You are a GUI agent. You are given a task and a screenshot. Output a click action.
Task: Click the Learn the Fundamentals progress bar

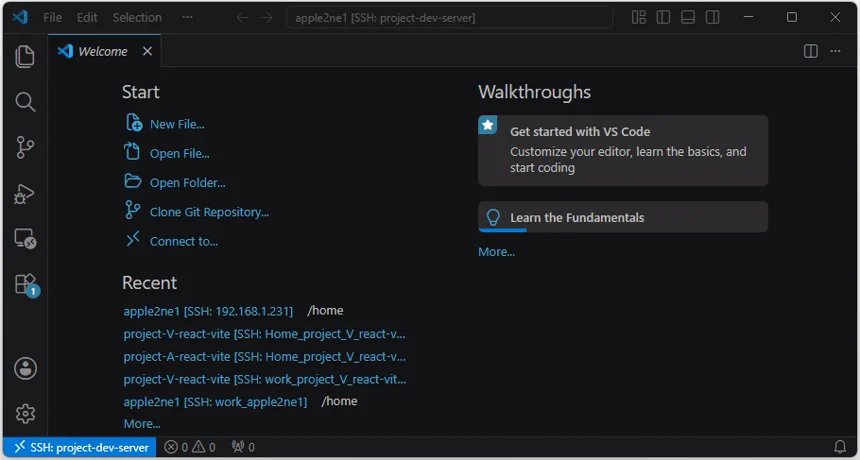click(502, 230)
